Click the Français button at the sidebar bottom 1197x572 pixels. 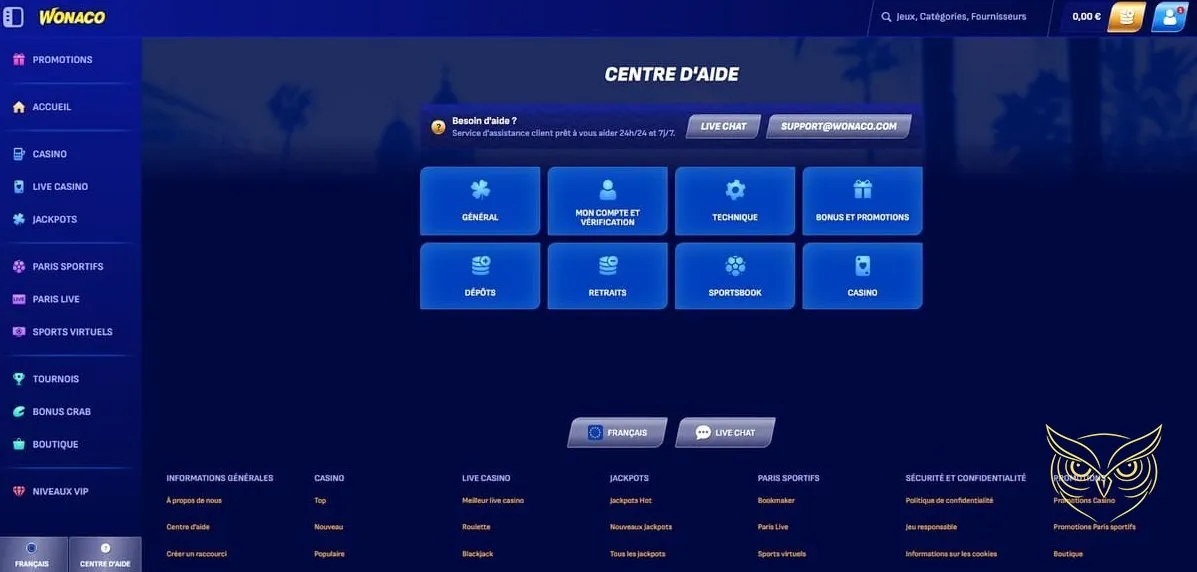coord(33,554)
